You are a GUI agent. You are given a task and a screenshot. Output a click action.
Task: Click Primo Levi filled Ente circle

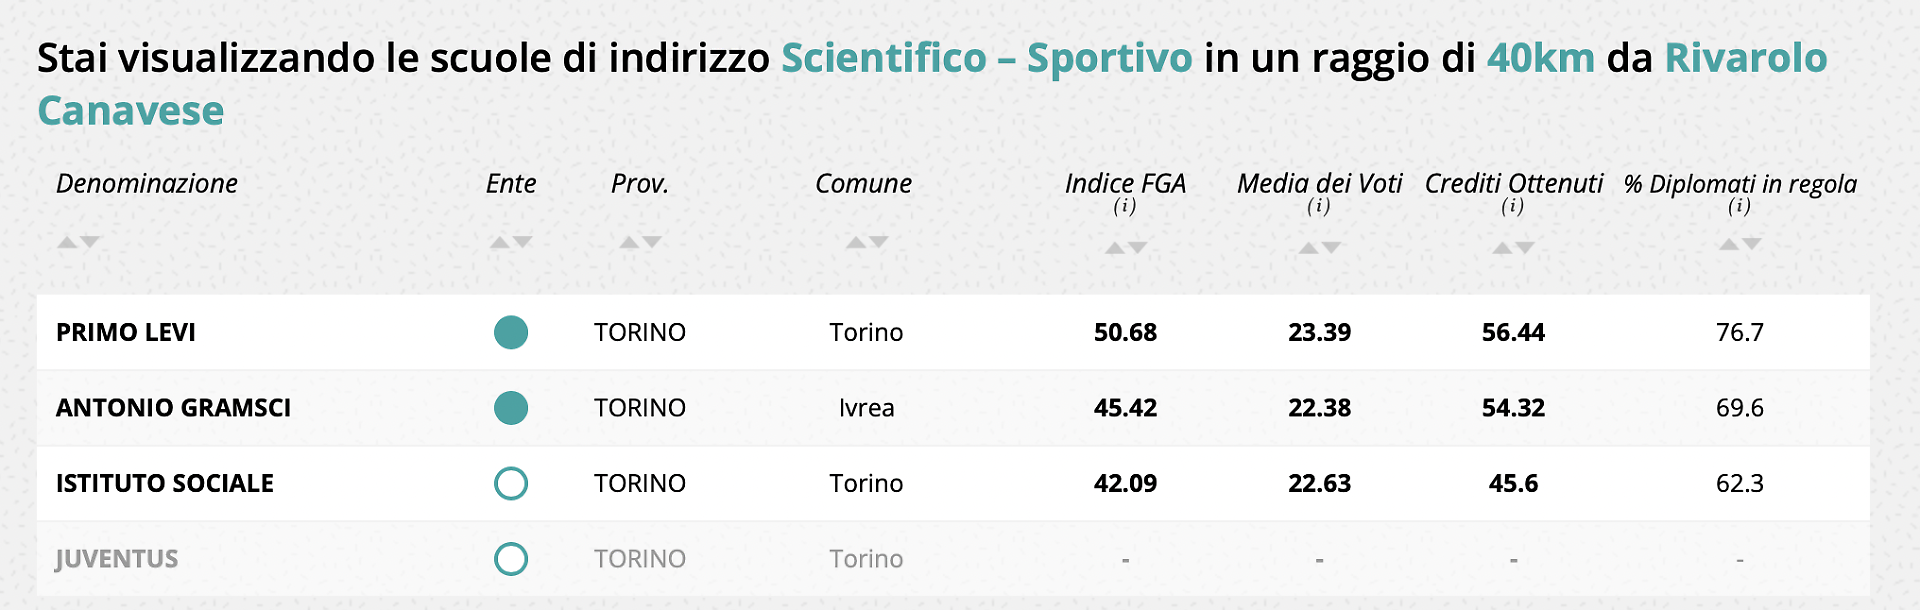pyautogui.click(x=511, y=333)
